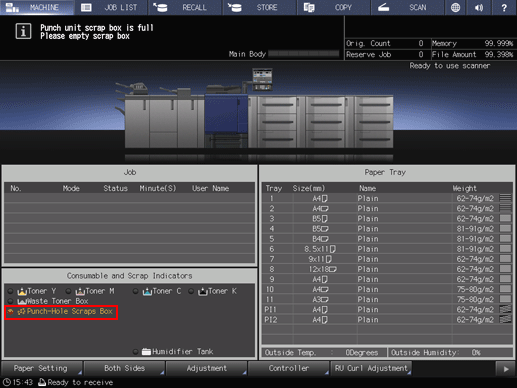Click the Job table Status column header
The image size is (517, 388).
115,189
